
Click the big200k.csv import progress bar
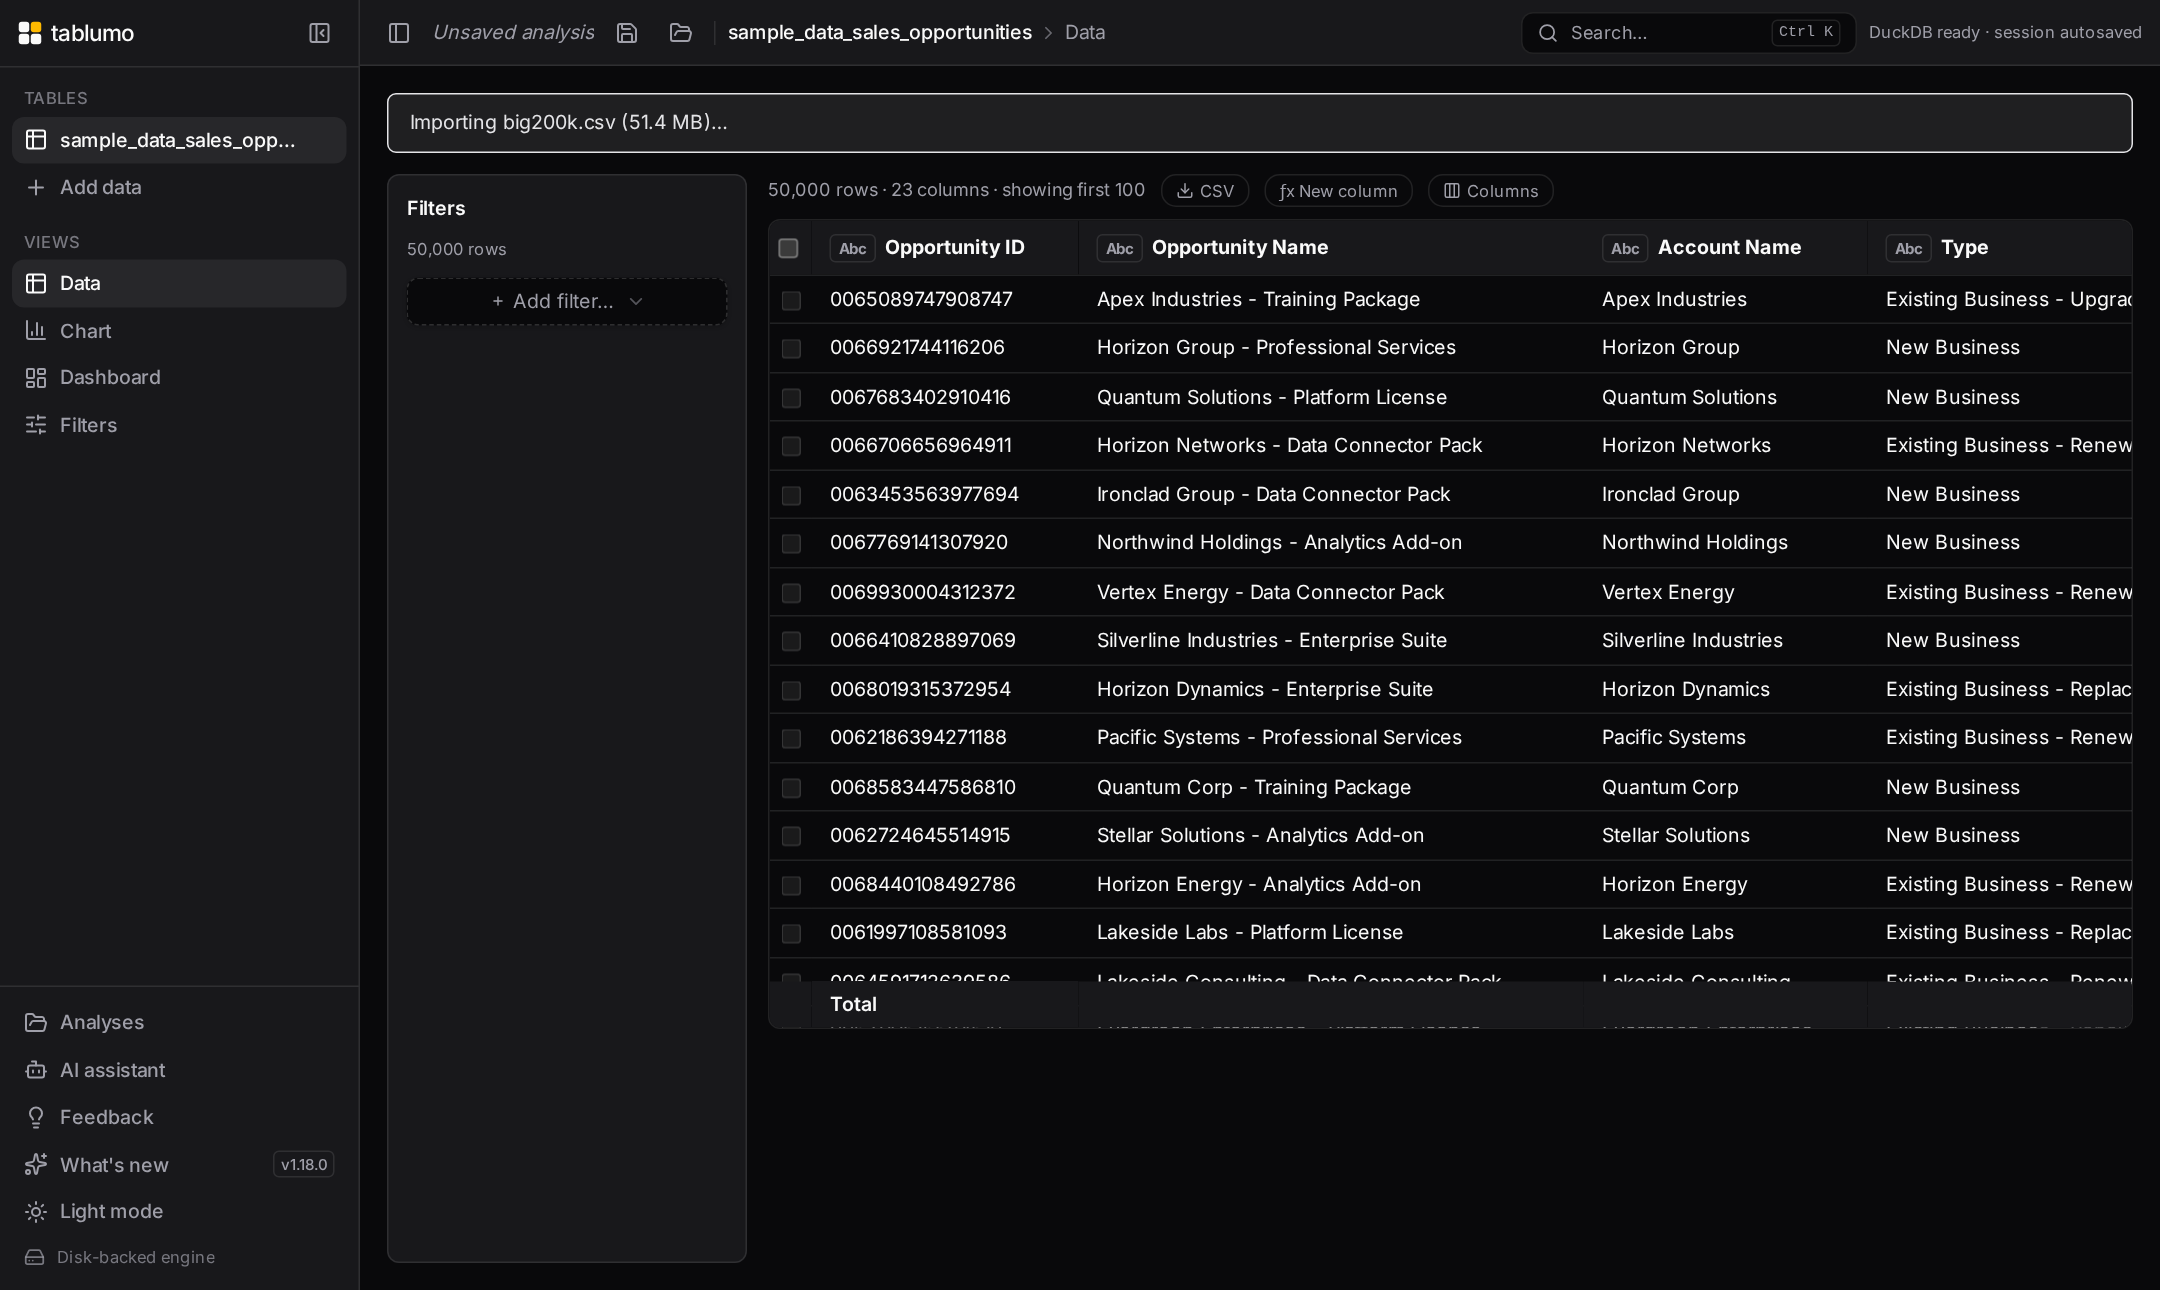click(1260, 123)
